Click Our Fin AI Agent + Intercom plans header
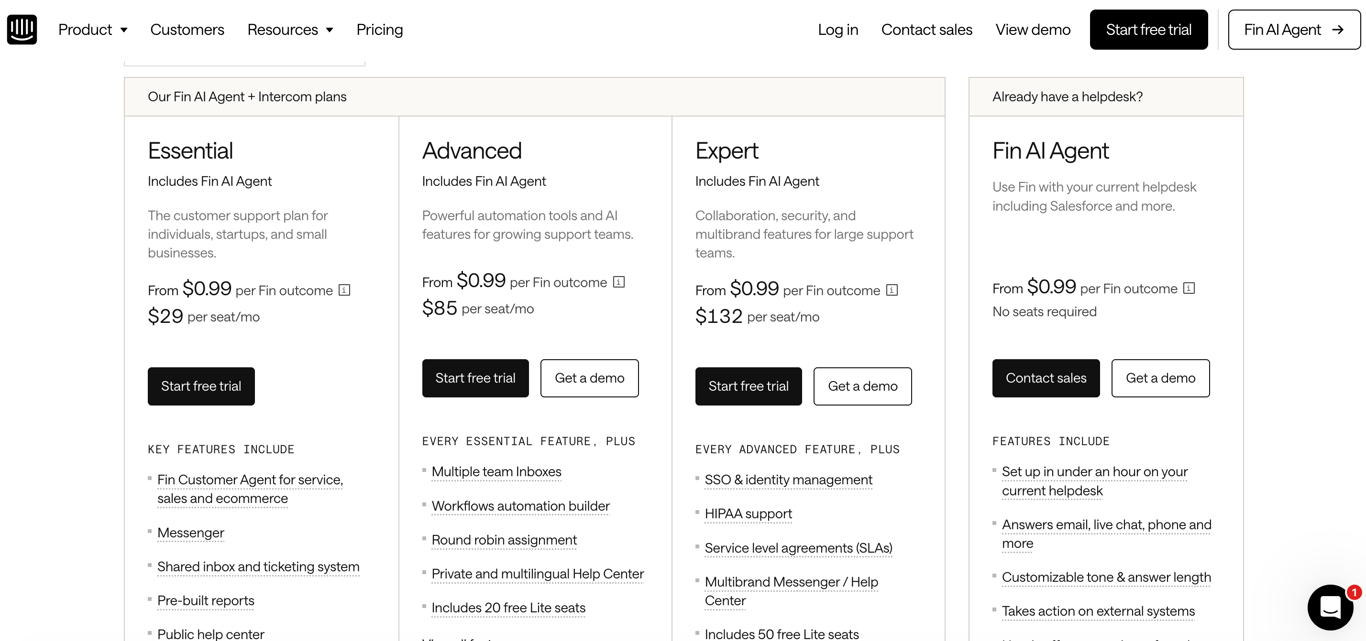Viewport: 1366px width, 641px height. [x=247, y=97]
